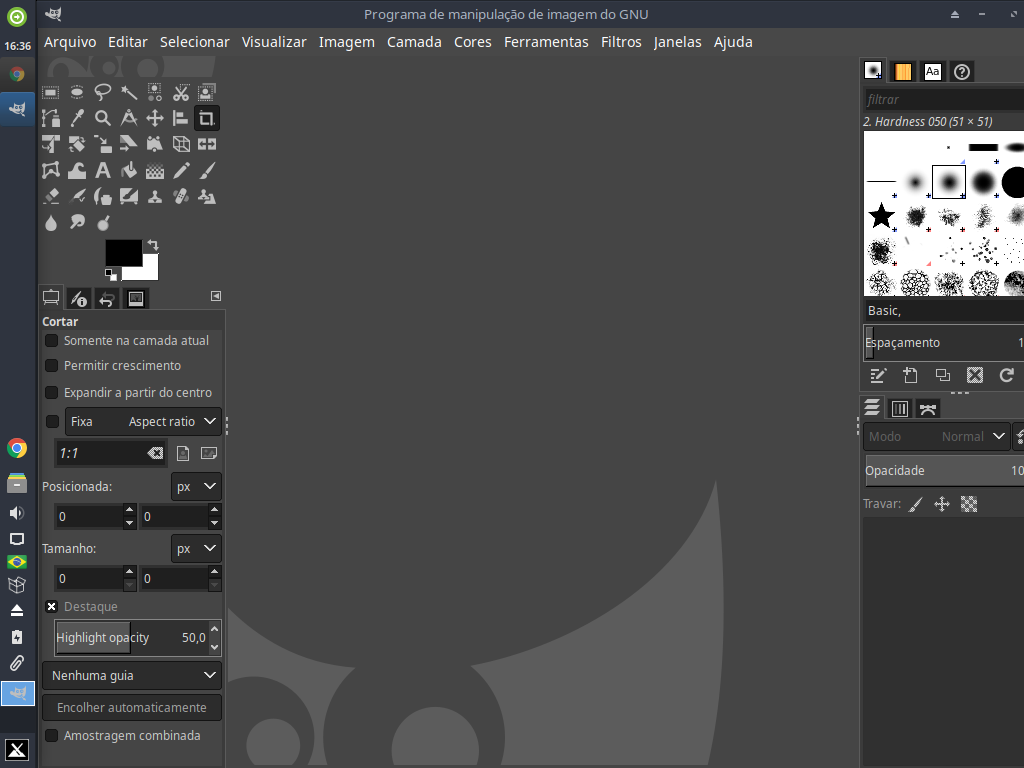This screenshot has width=1024, height=768.
Task: Choose the Pencil tool
Action: [181, 170]
